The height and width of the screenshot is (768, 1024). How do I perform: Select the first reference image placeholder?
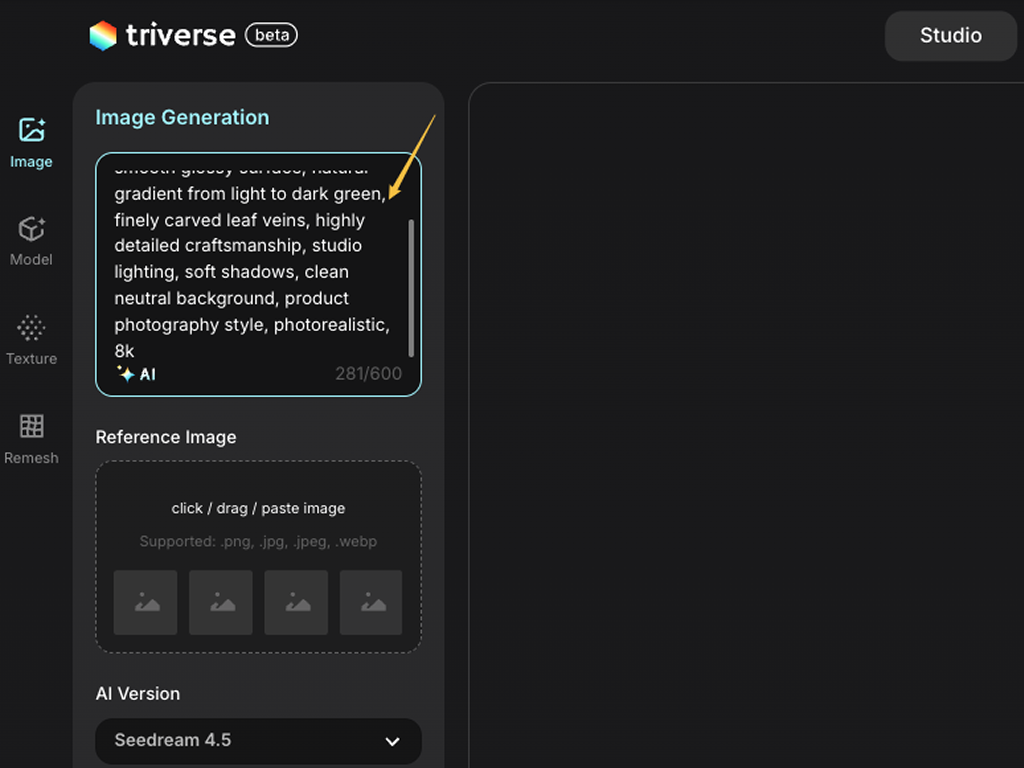click(x=145, y=603)
